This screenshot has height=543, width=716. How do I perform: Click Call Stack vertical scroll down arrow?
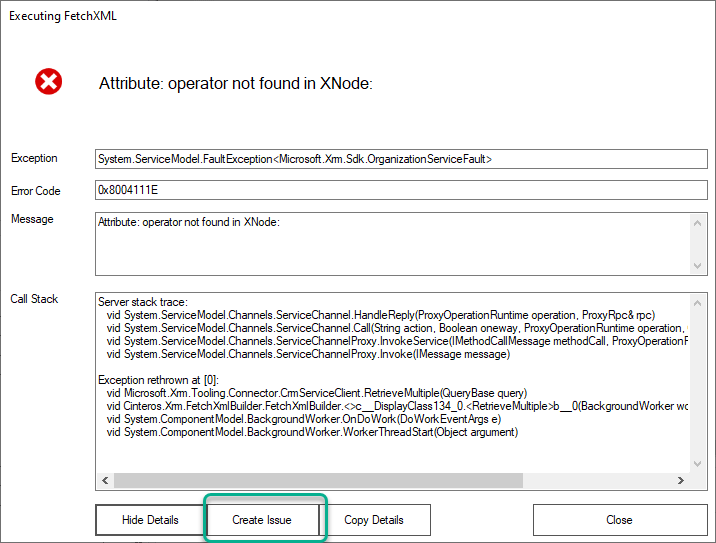699,465
